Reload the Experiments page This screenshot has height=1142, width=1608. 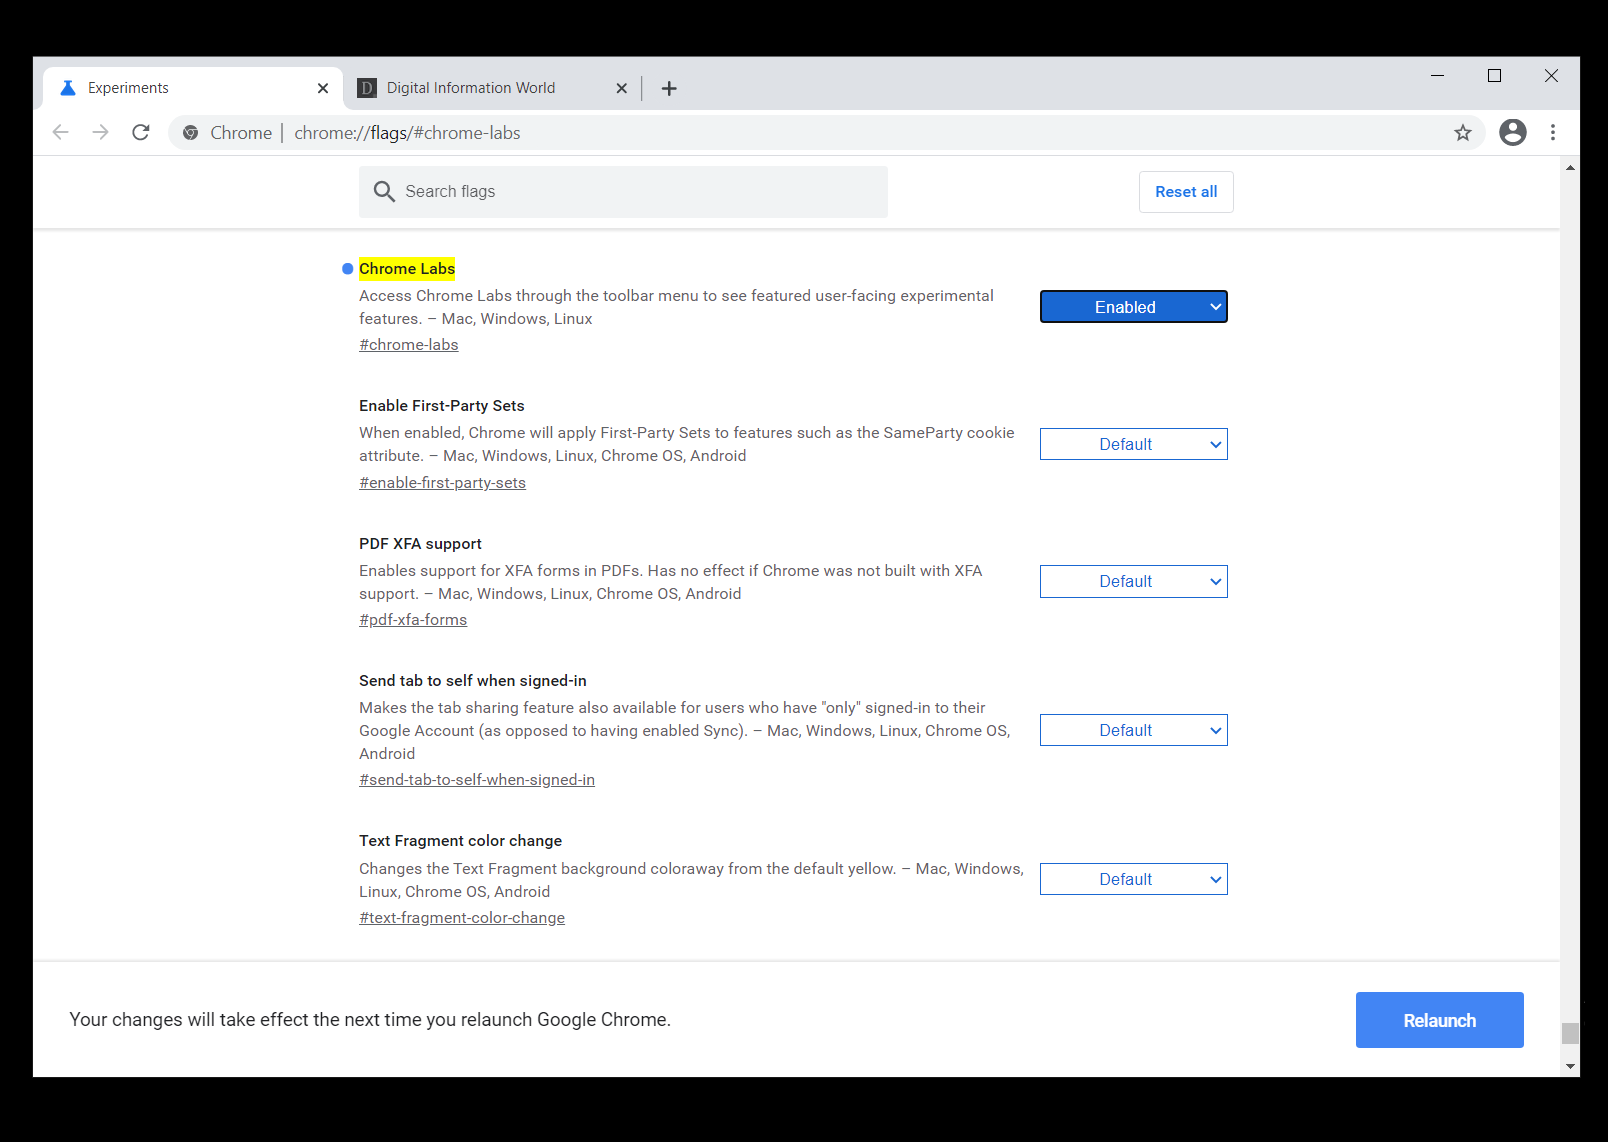click(x=141, y=132)
